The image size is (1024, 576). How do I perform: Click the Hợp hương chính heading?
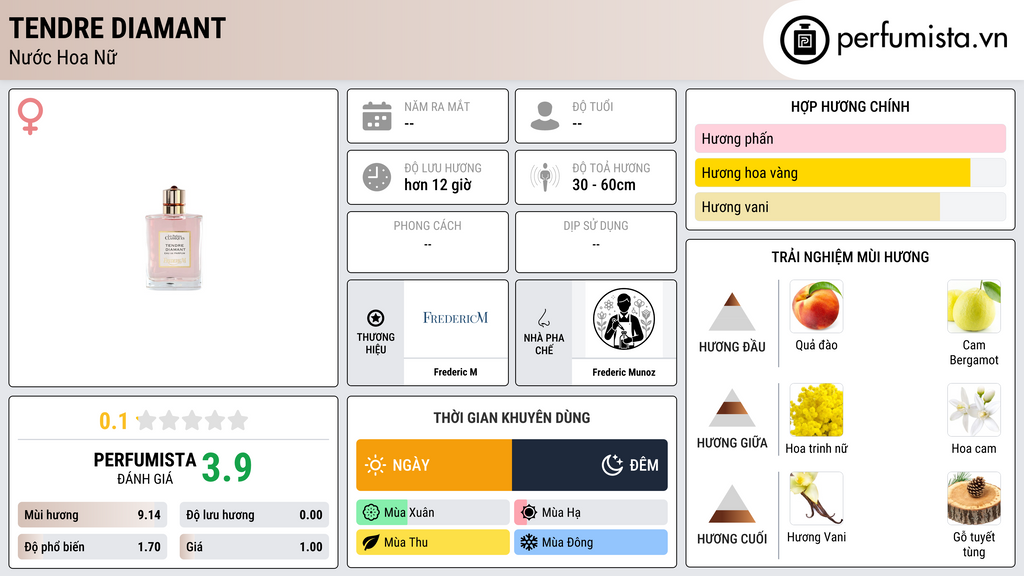[x=850, y=106]
